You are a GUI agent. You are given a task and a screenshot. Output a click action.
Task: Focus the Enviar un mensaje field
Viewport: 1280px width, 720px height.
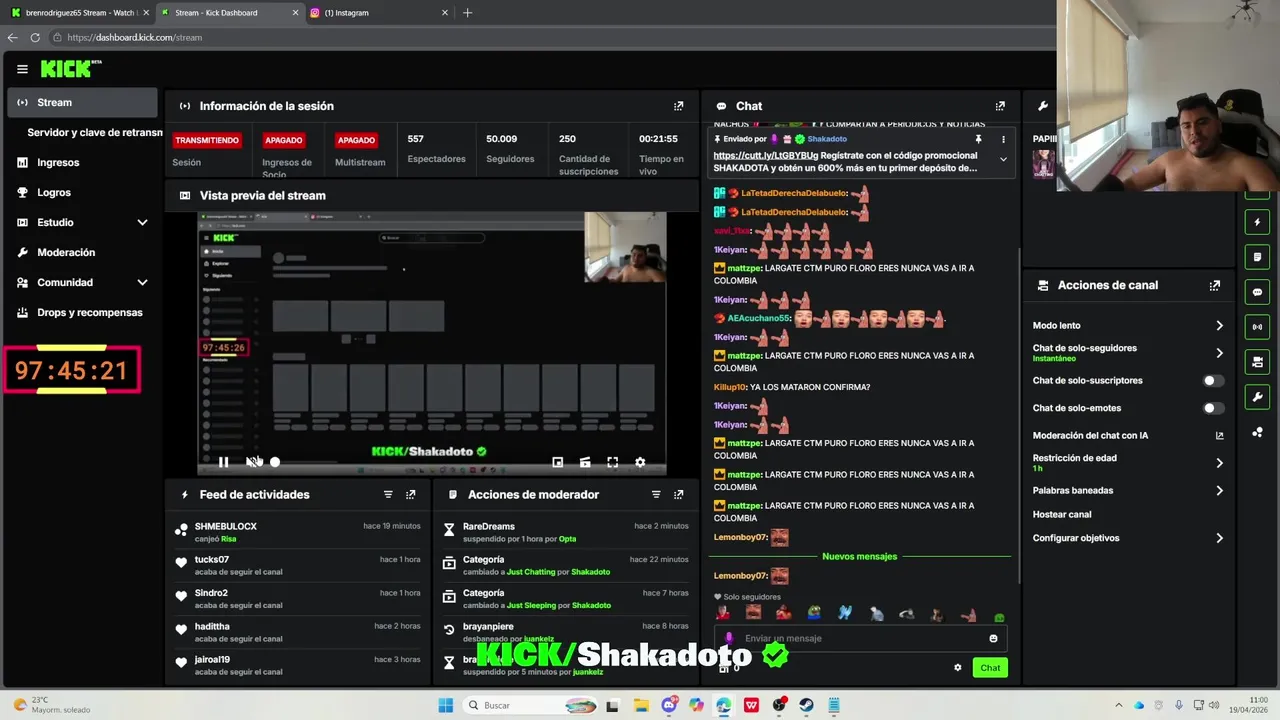(862, 638)
